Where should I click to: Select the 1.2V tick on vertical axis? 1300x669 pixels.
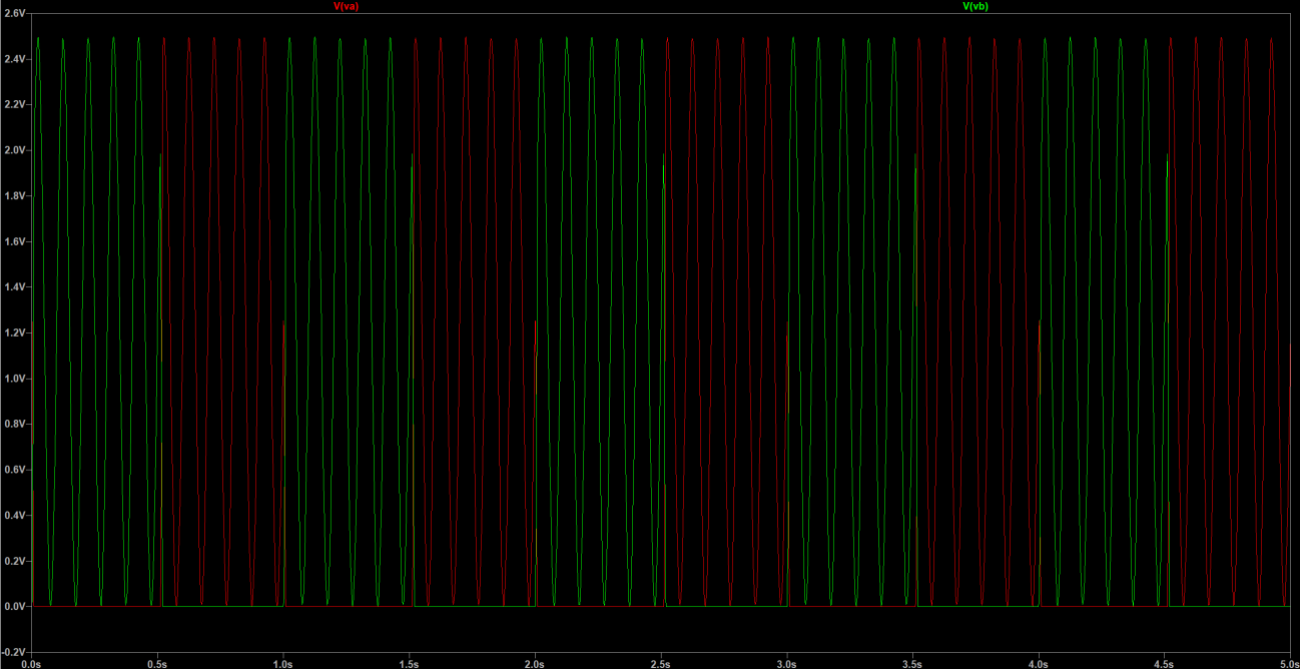[x=13, y=333]
